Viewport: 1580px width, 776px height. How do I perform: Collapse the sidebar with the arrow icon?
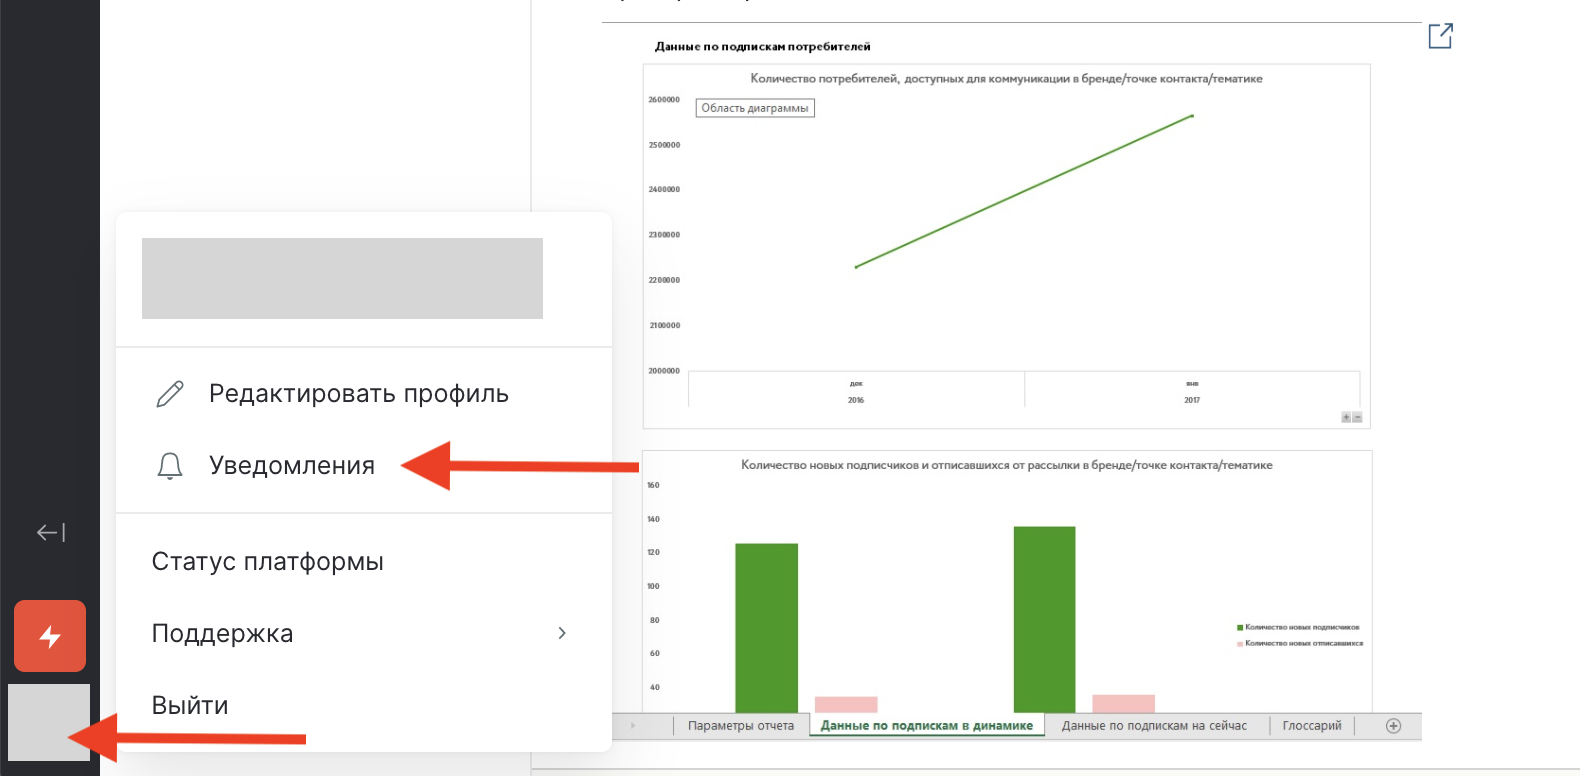[51, 533]
